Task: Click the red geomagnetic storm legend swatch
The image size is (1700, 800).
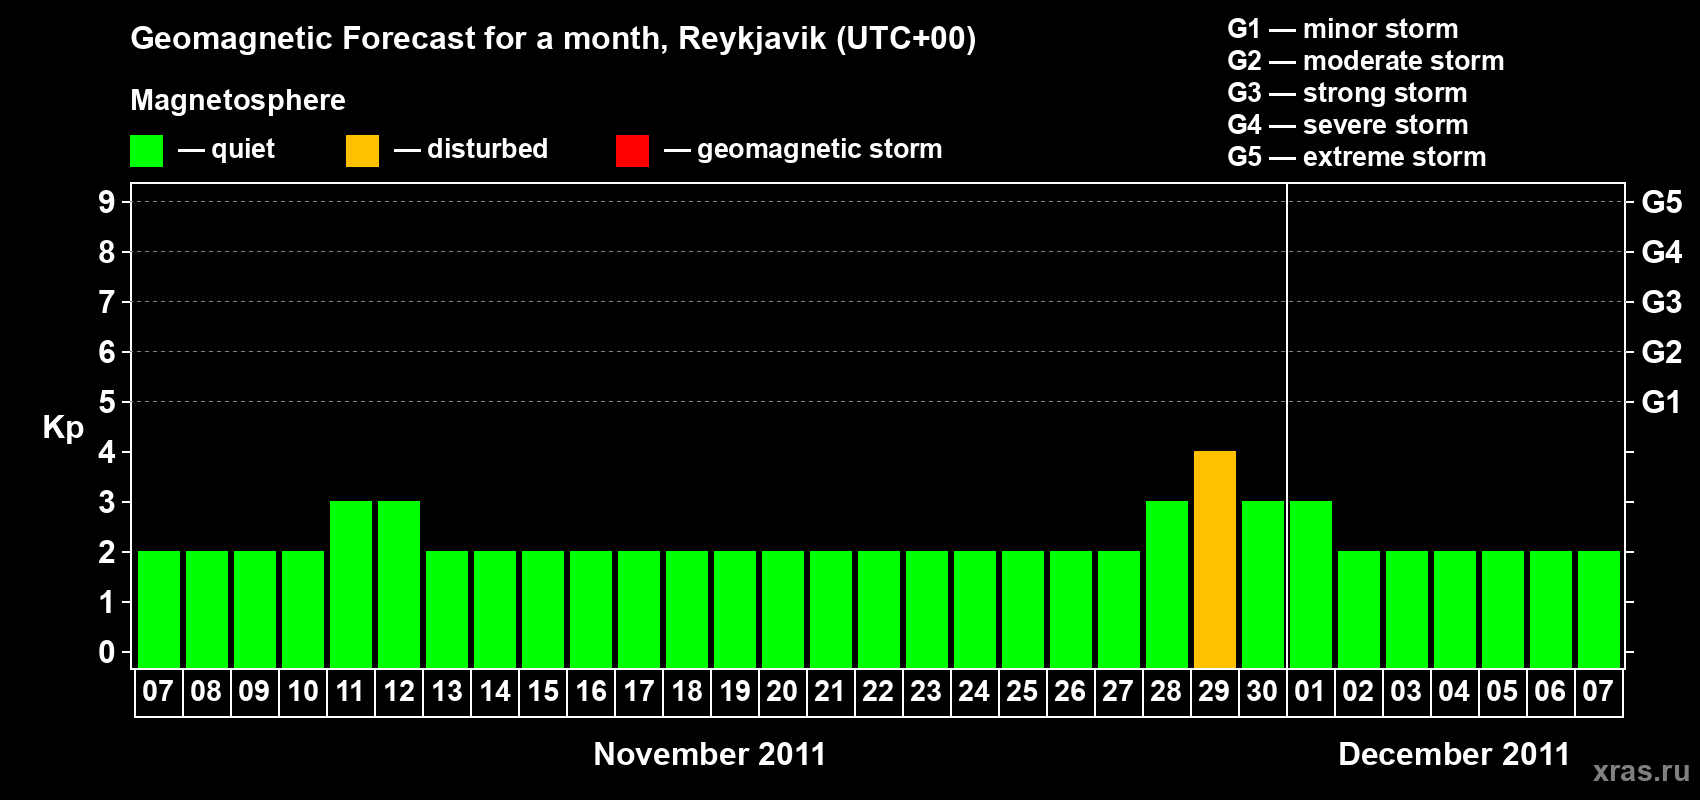Action: click(633, 151)
